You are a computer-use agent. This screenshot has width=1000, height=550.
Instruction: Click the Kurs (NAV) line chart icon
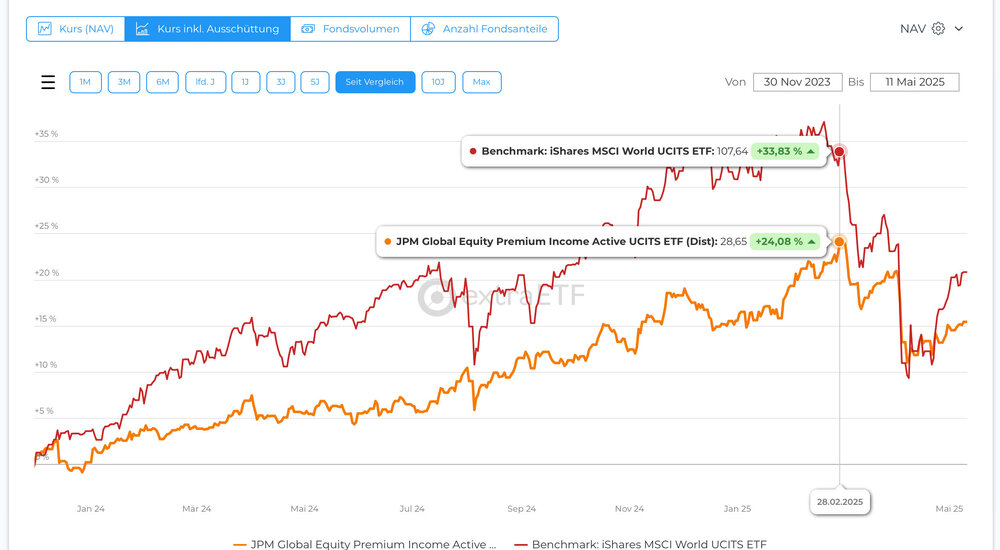coord(44,29)
